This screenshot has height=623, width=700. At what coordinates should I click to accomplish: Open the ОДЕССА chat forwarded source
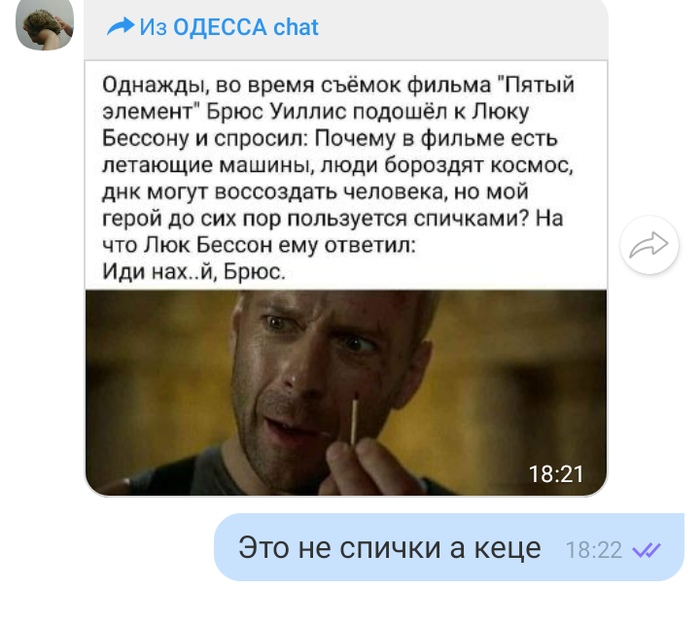click(x=246, y=27)
